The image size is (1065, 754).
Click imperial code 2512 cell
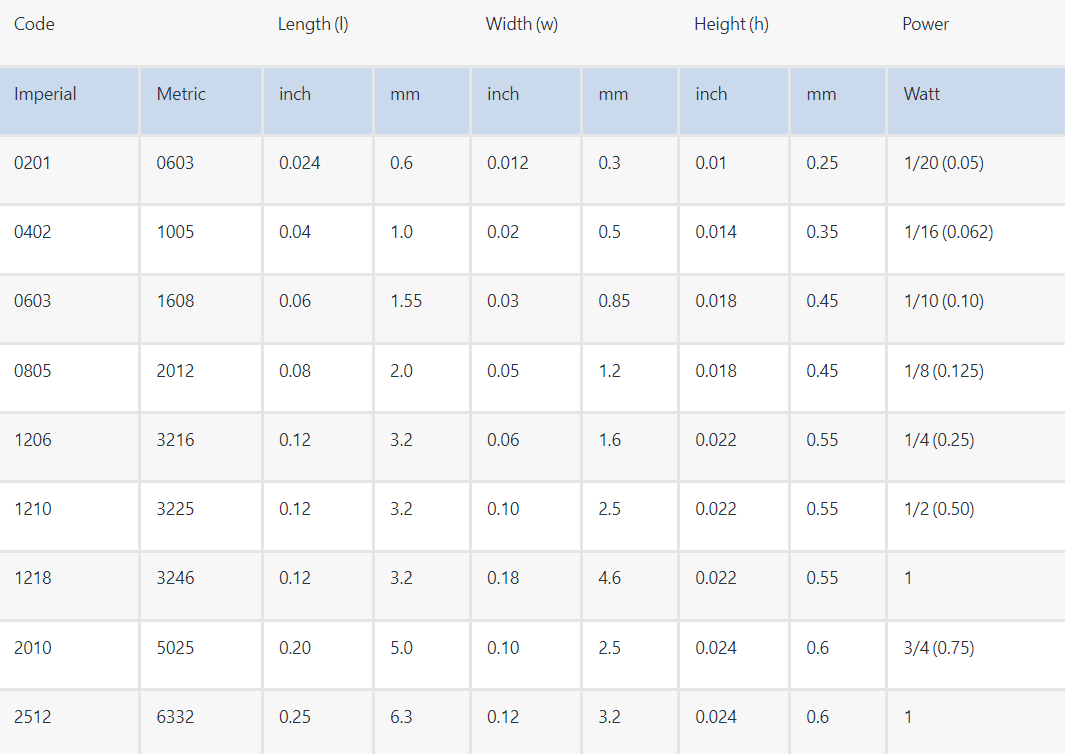pos(32,717)
